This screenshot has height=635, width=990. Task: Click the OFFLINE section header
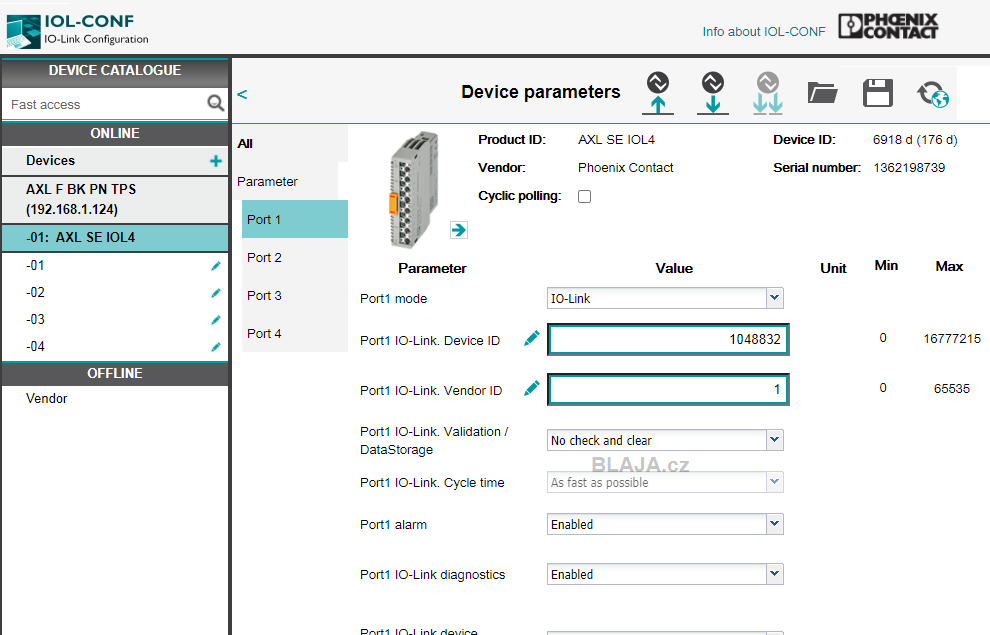pos(115,373)
